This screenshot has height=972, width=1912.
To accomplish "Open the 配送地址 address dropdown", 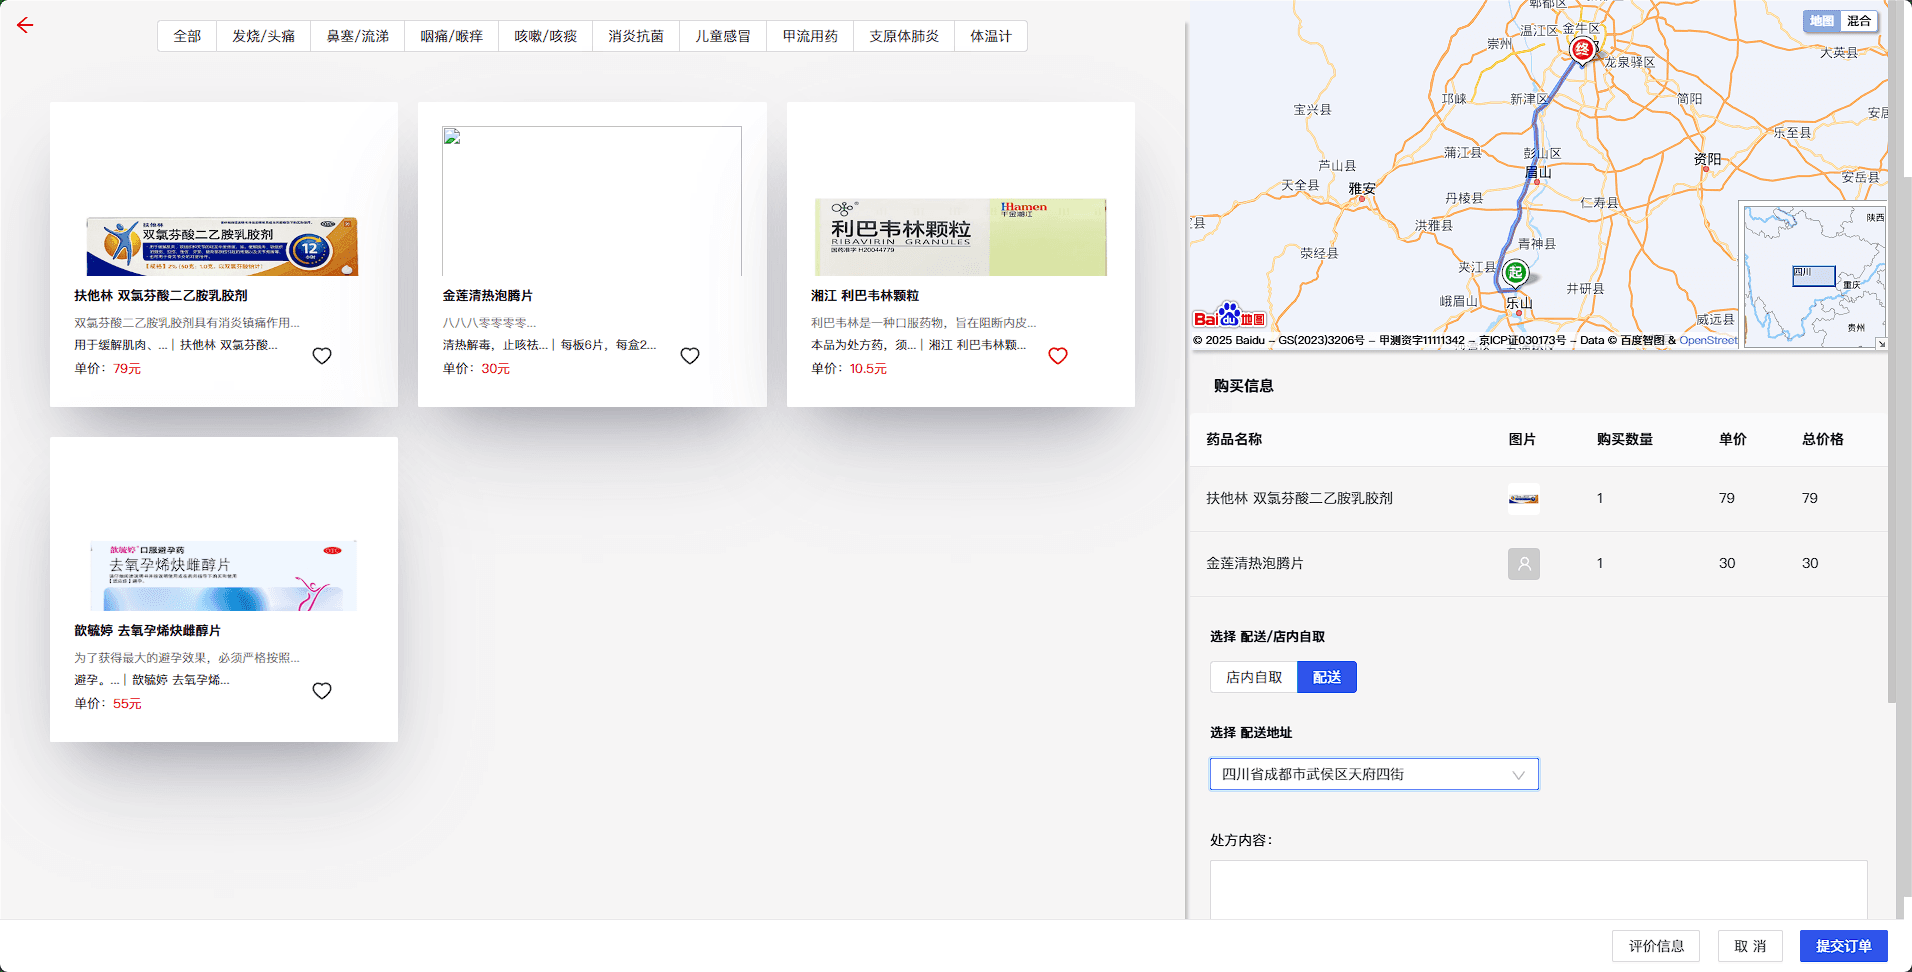I will (x=1374, y=774).
